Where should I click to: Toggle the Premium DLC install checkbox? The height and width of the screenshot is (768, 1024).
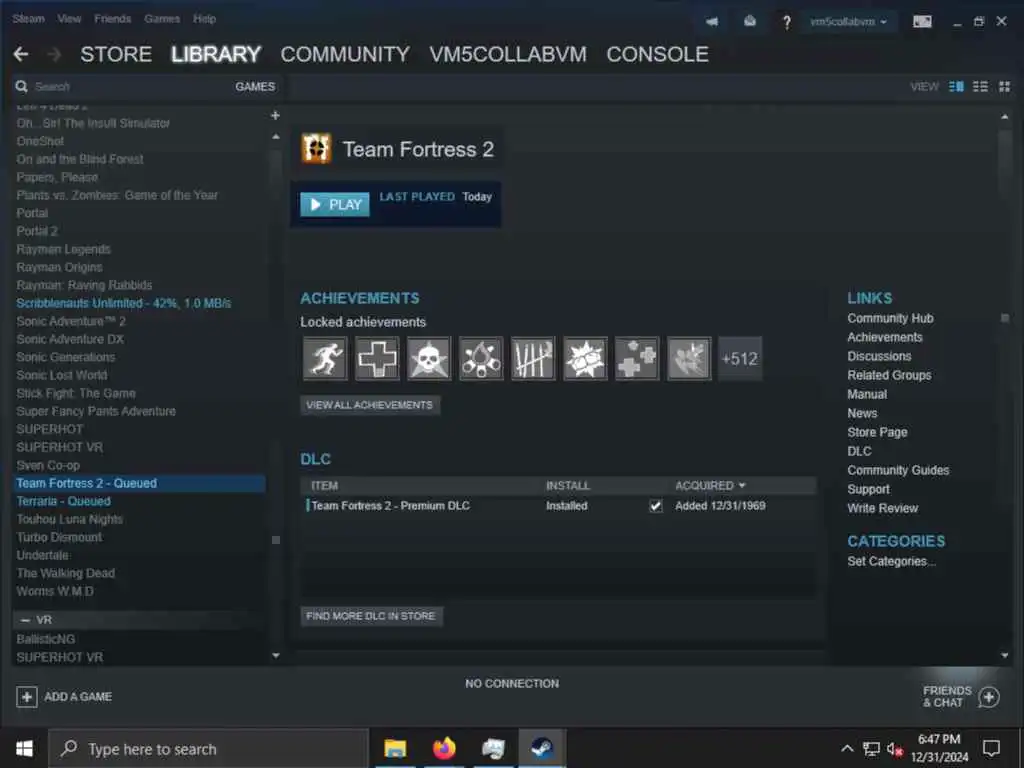point(656,506)
